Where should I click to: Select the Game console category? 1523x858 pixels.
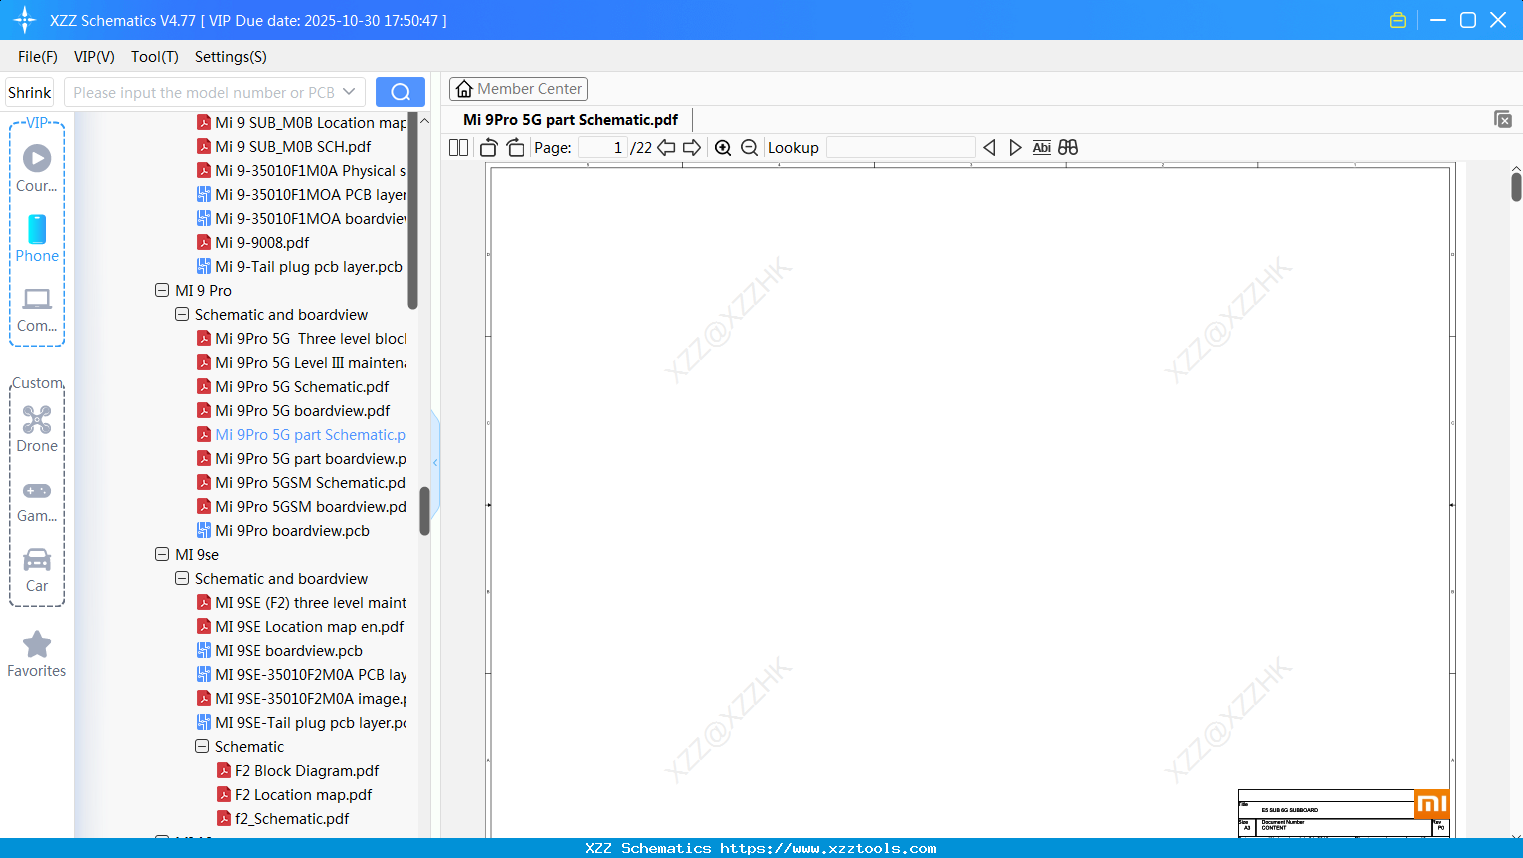click(x=37, y=500)
